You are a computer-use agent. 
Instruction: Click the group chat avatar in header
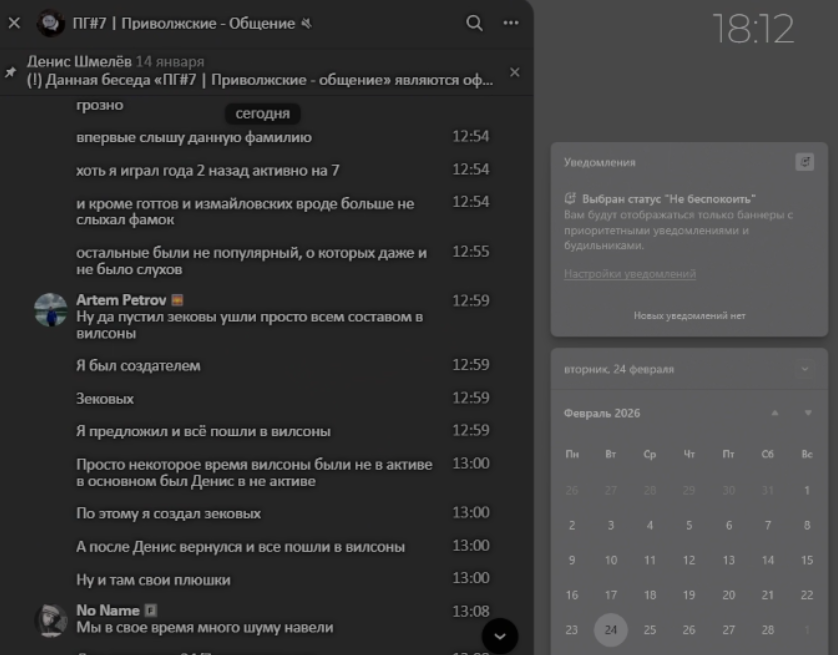50,23
